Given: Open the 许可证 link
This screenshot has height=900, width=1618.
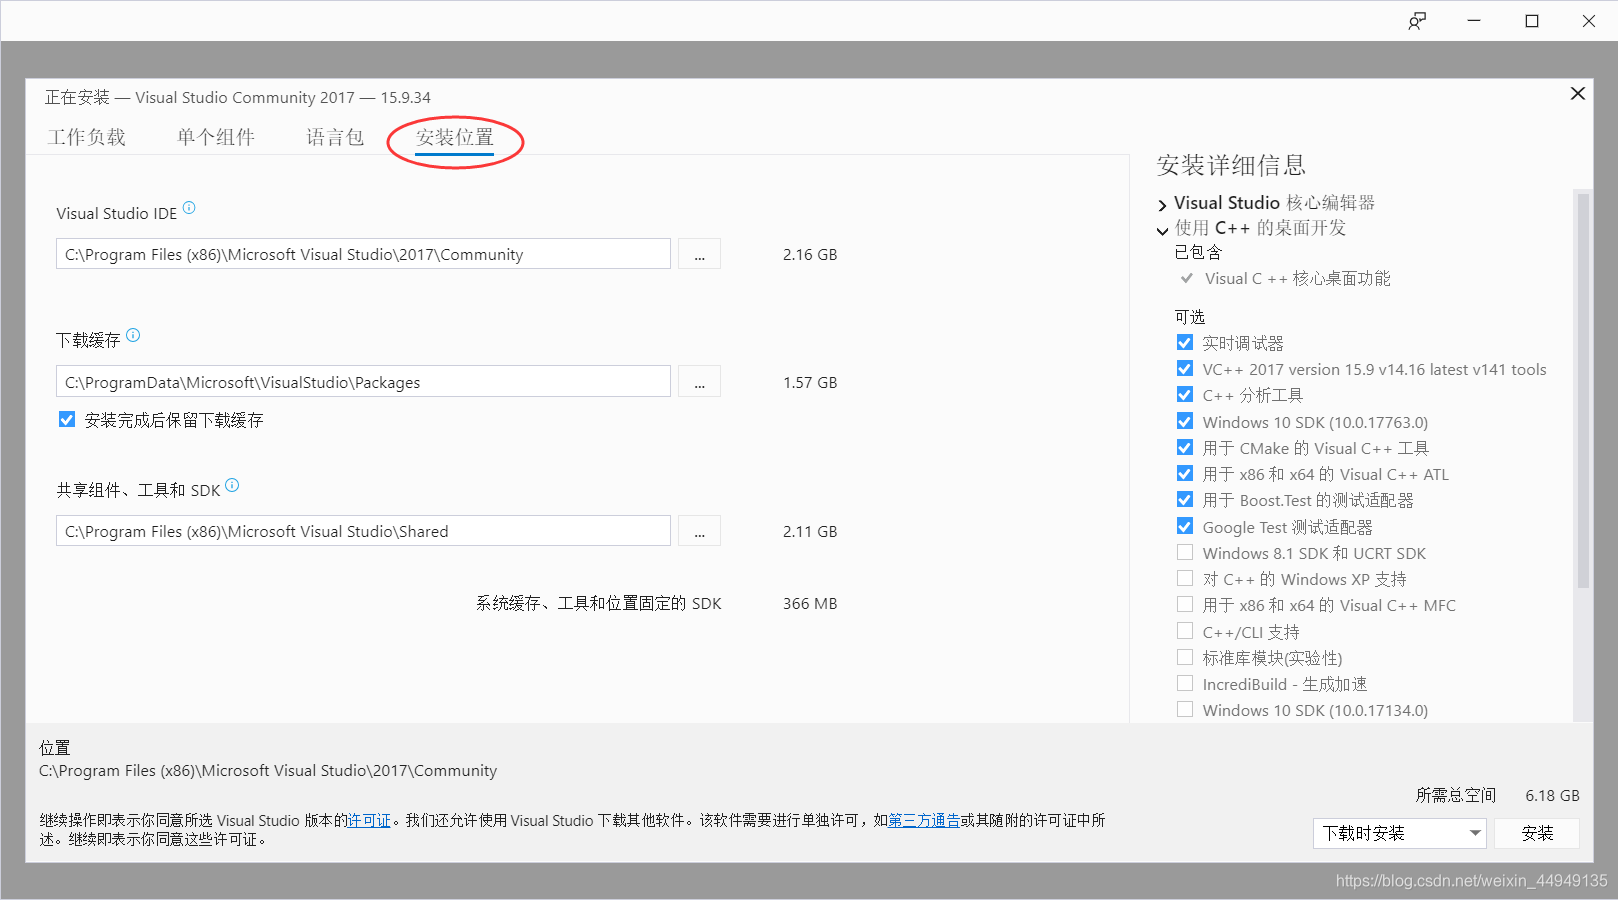Looking at the screenshot, I should coord(369,820).
